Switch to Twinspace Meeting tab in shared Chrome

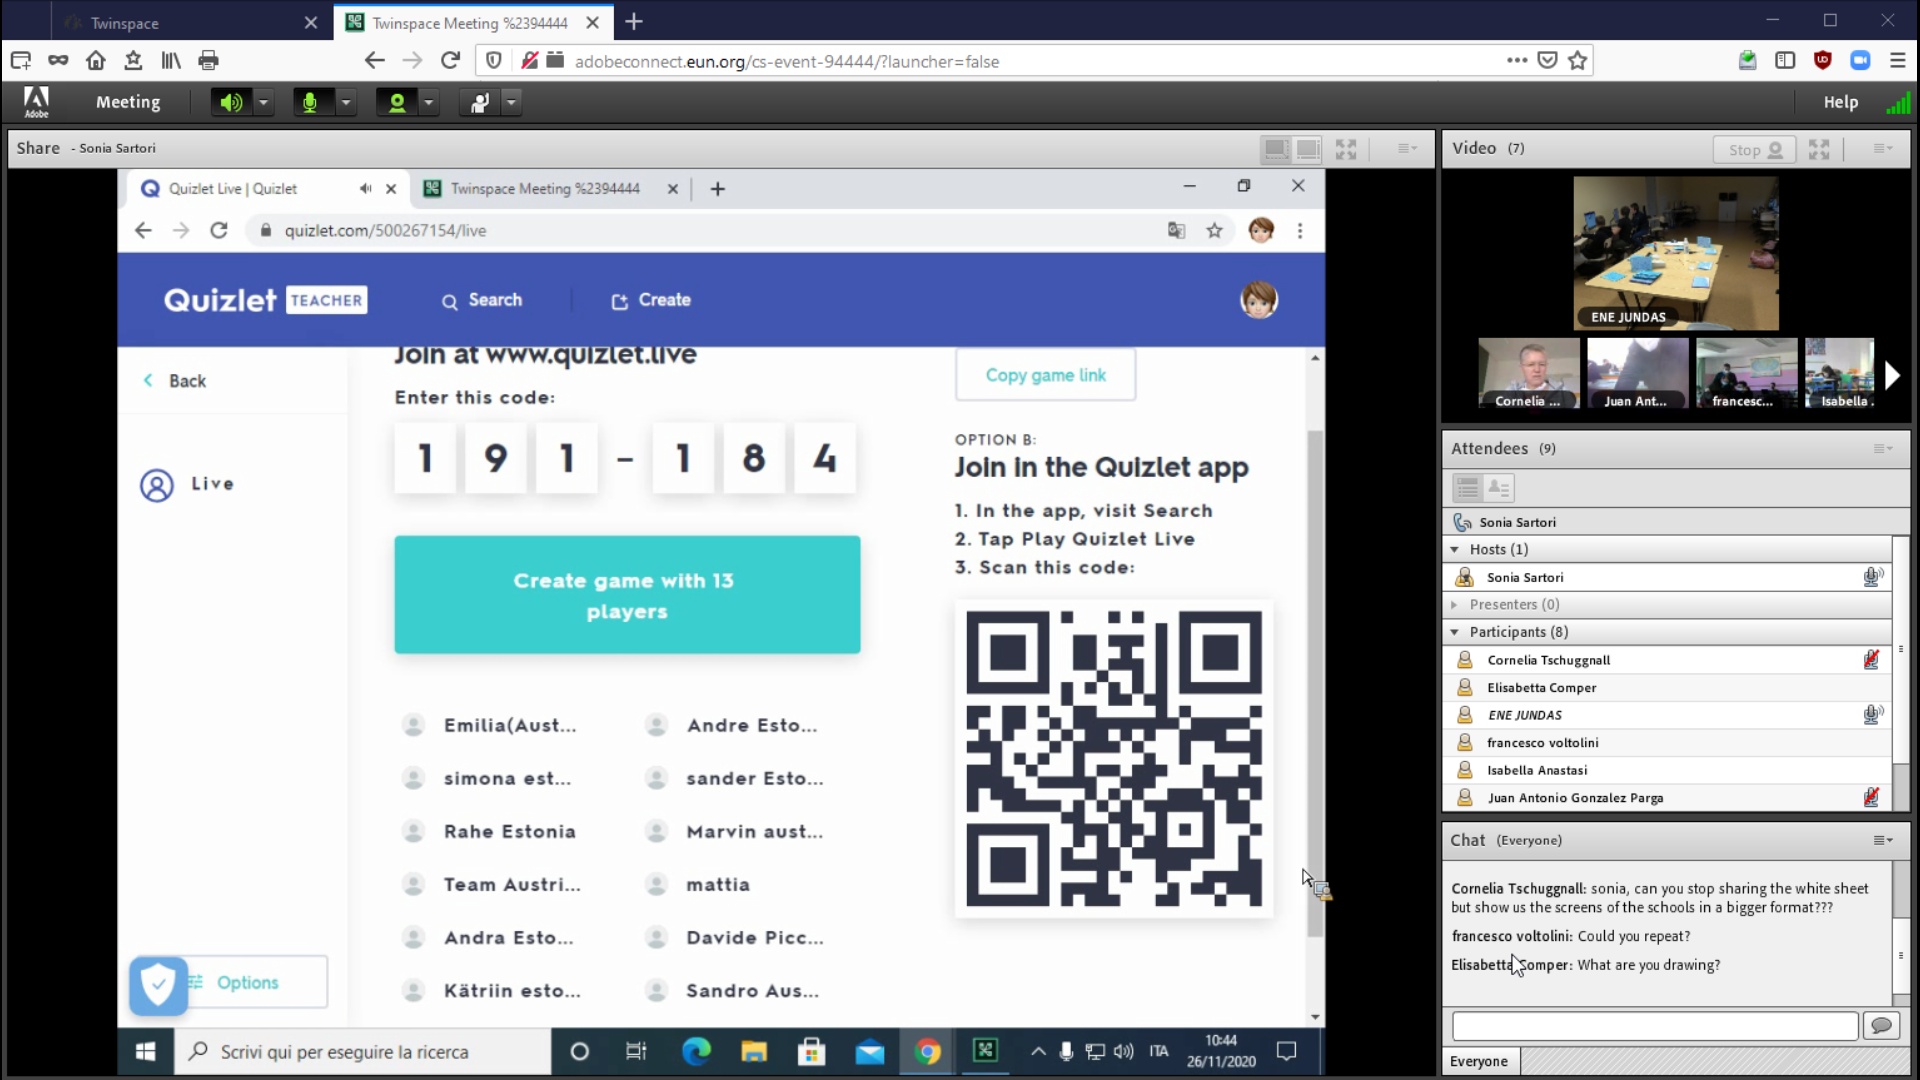coord(545,189)
